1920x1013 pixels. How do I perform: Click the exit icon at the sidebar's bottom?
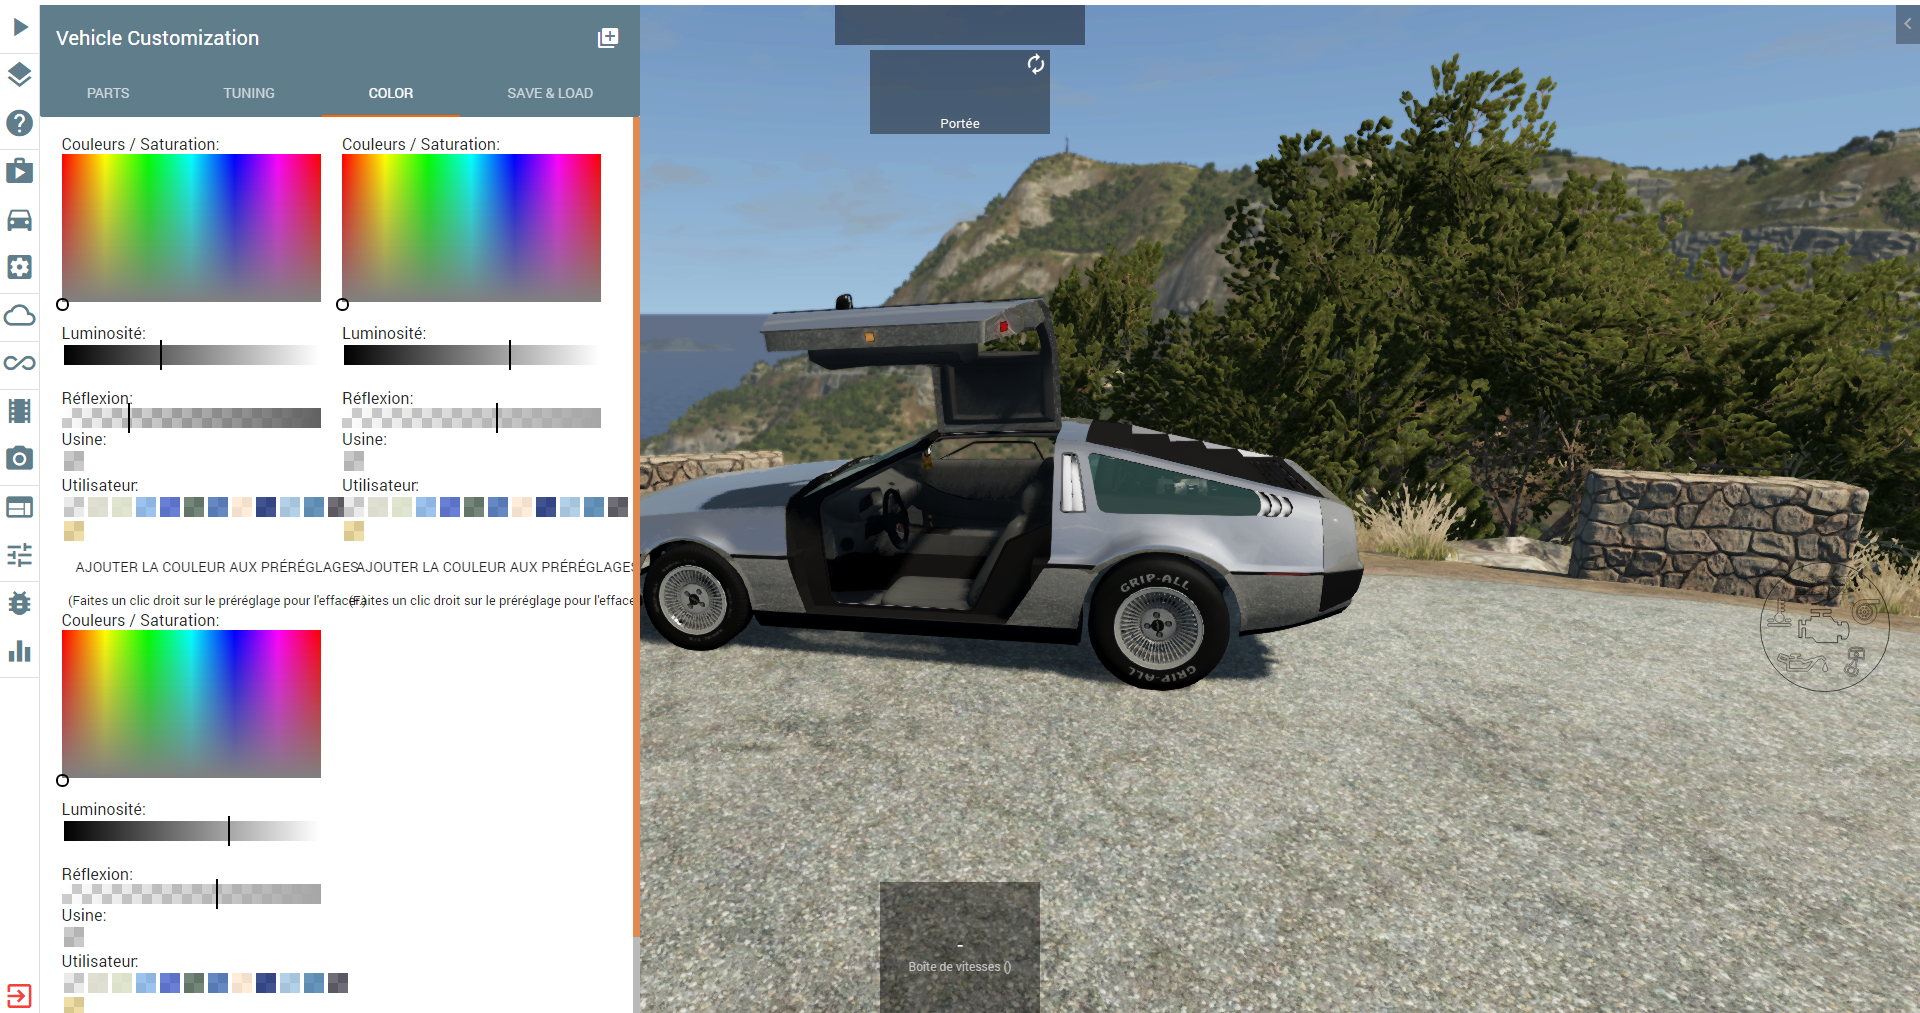click(x=19, y=996)
